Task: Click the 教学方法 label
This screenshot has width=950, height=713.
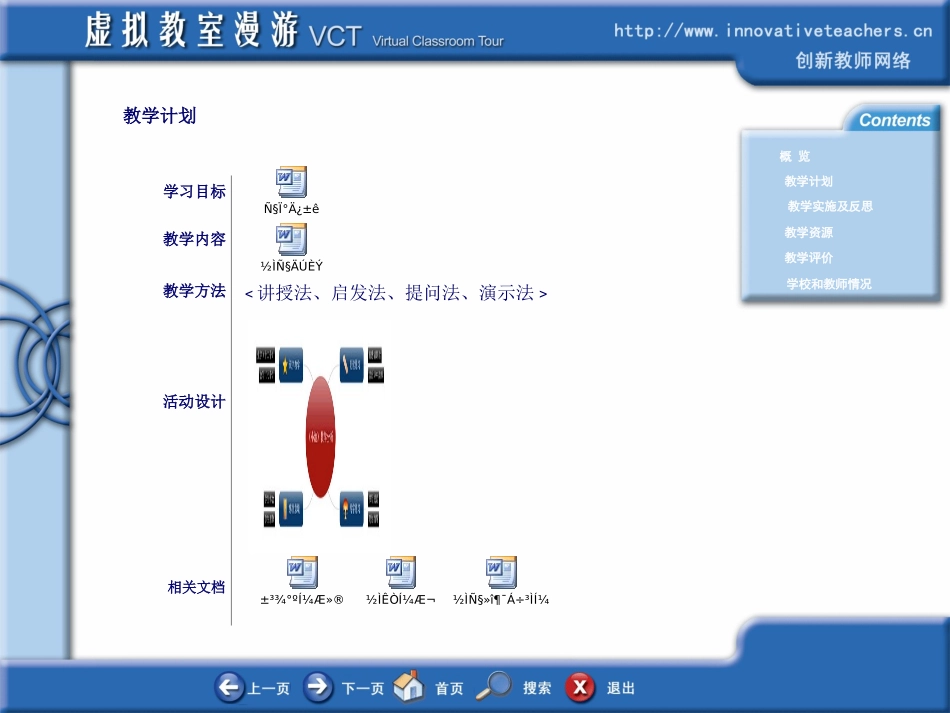Action: (194, 291)
